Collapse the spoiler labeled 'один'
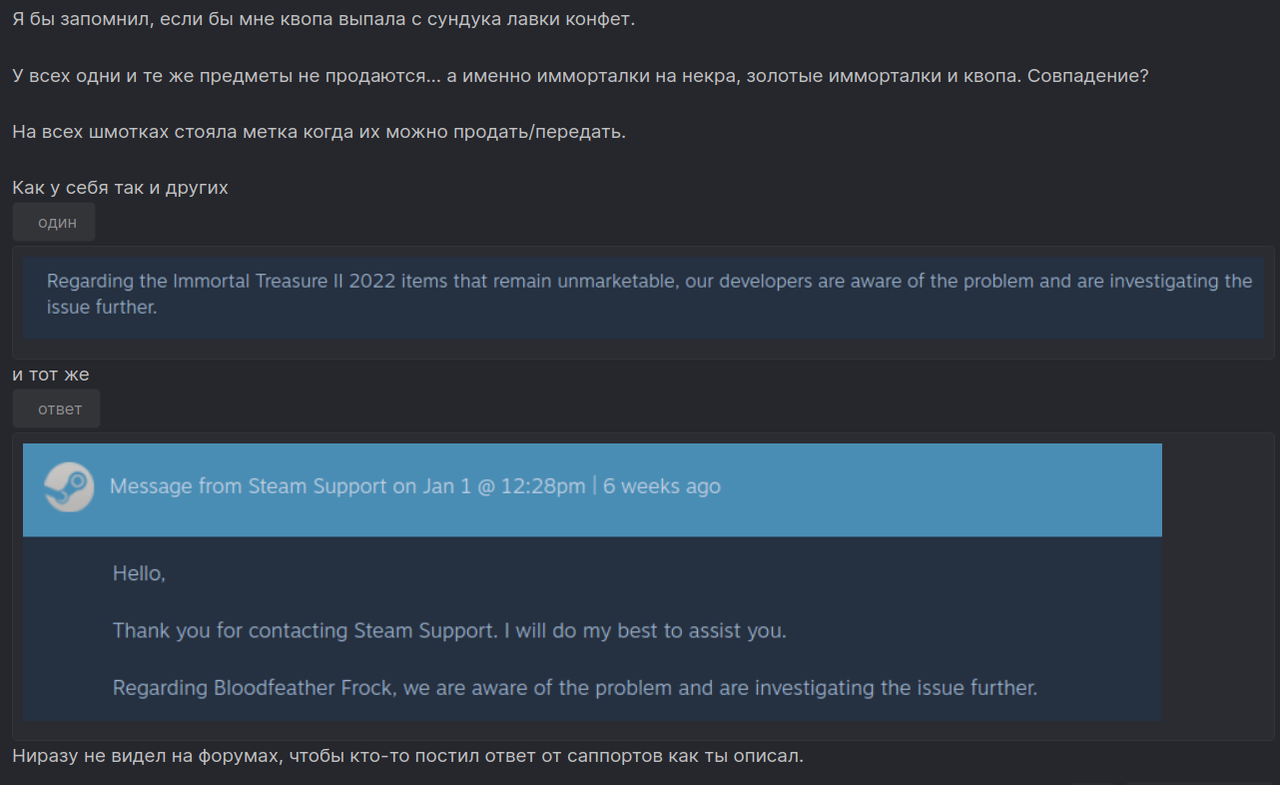The width and height of the screenshot is (1280, 785). 53,221
